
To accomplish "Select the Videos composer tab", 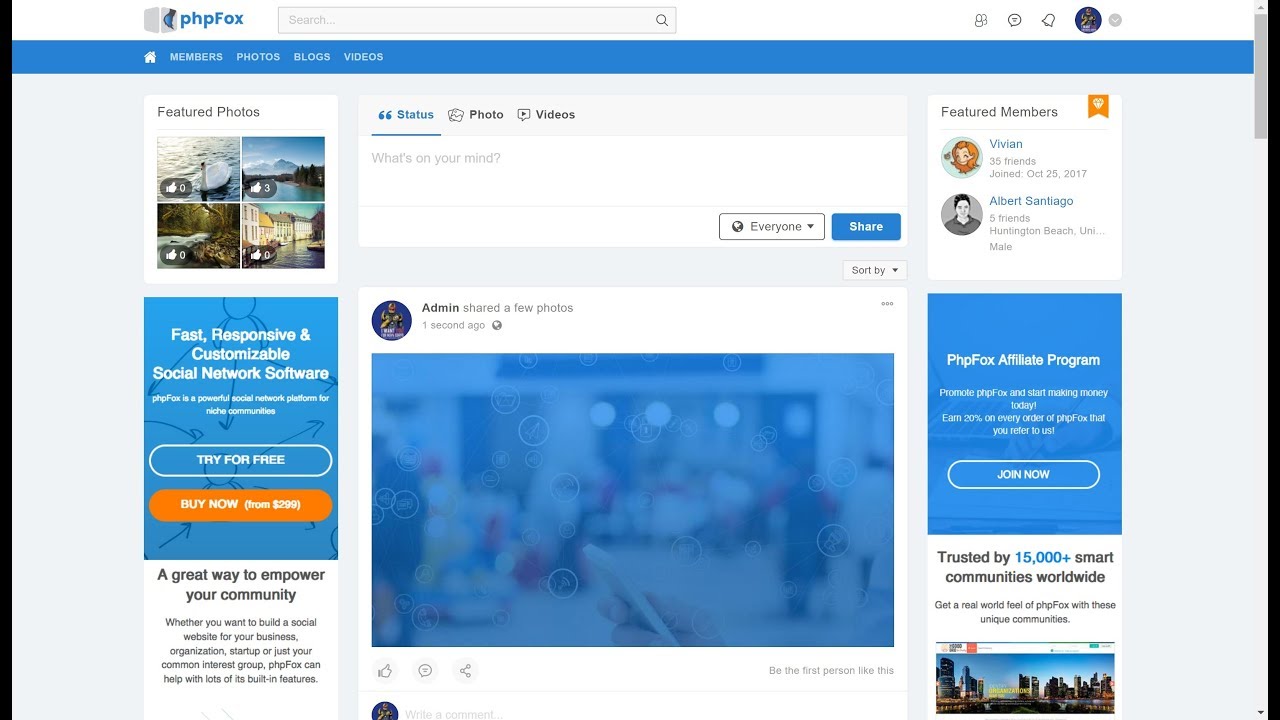I will coord(546,115).
